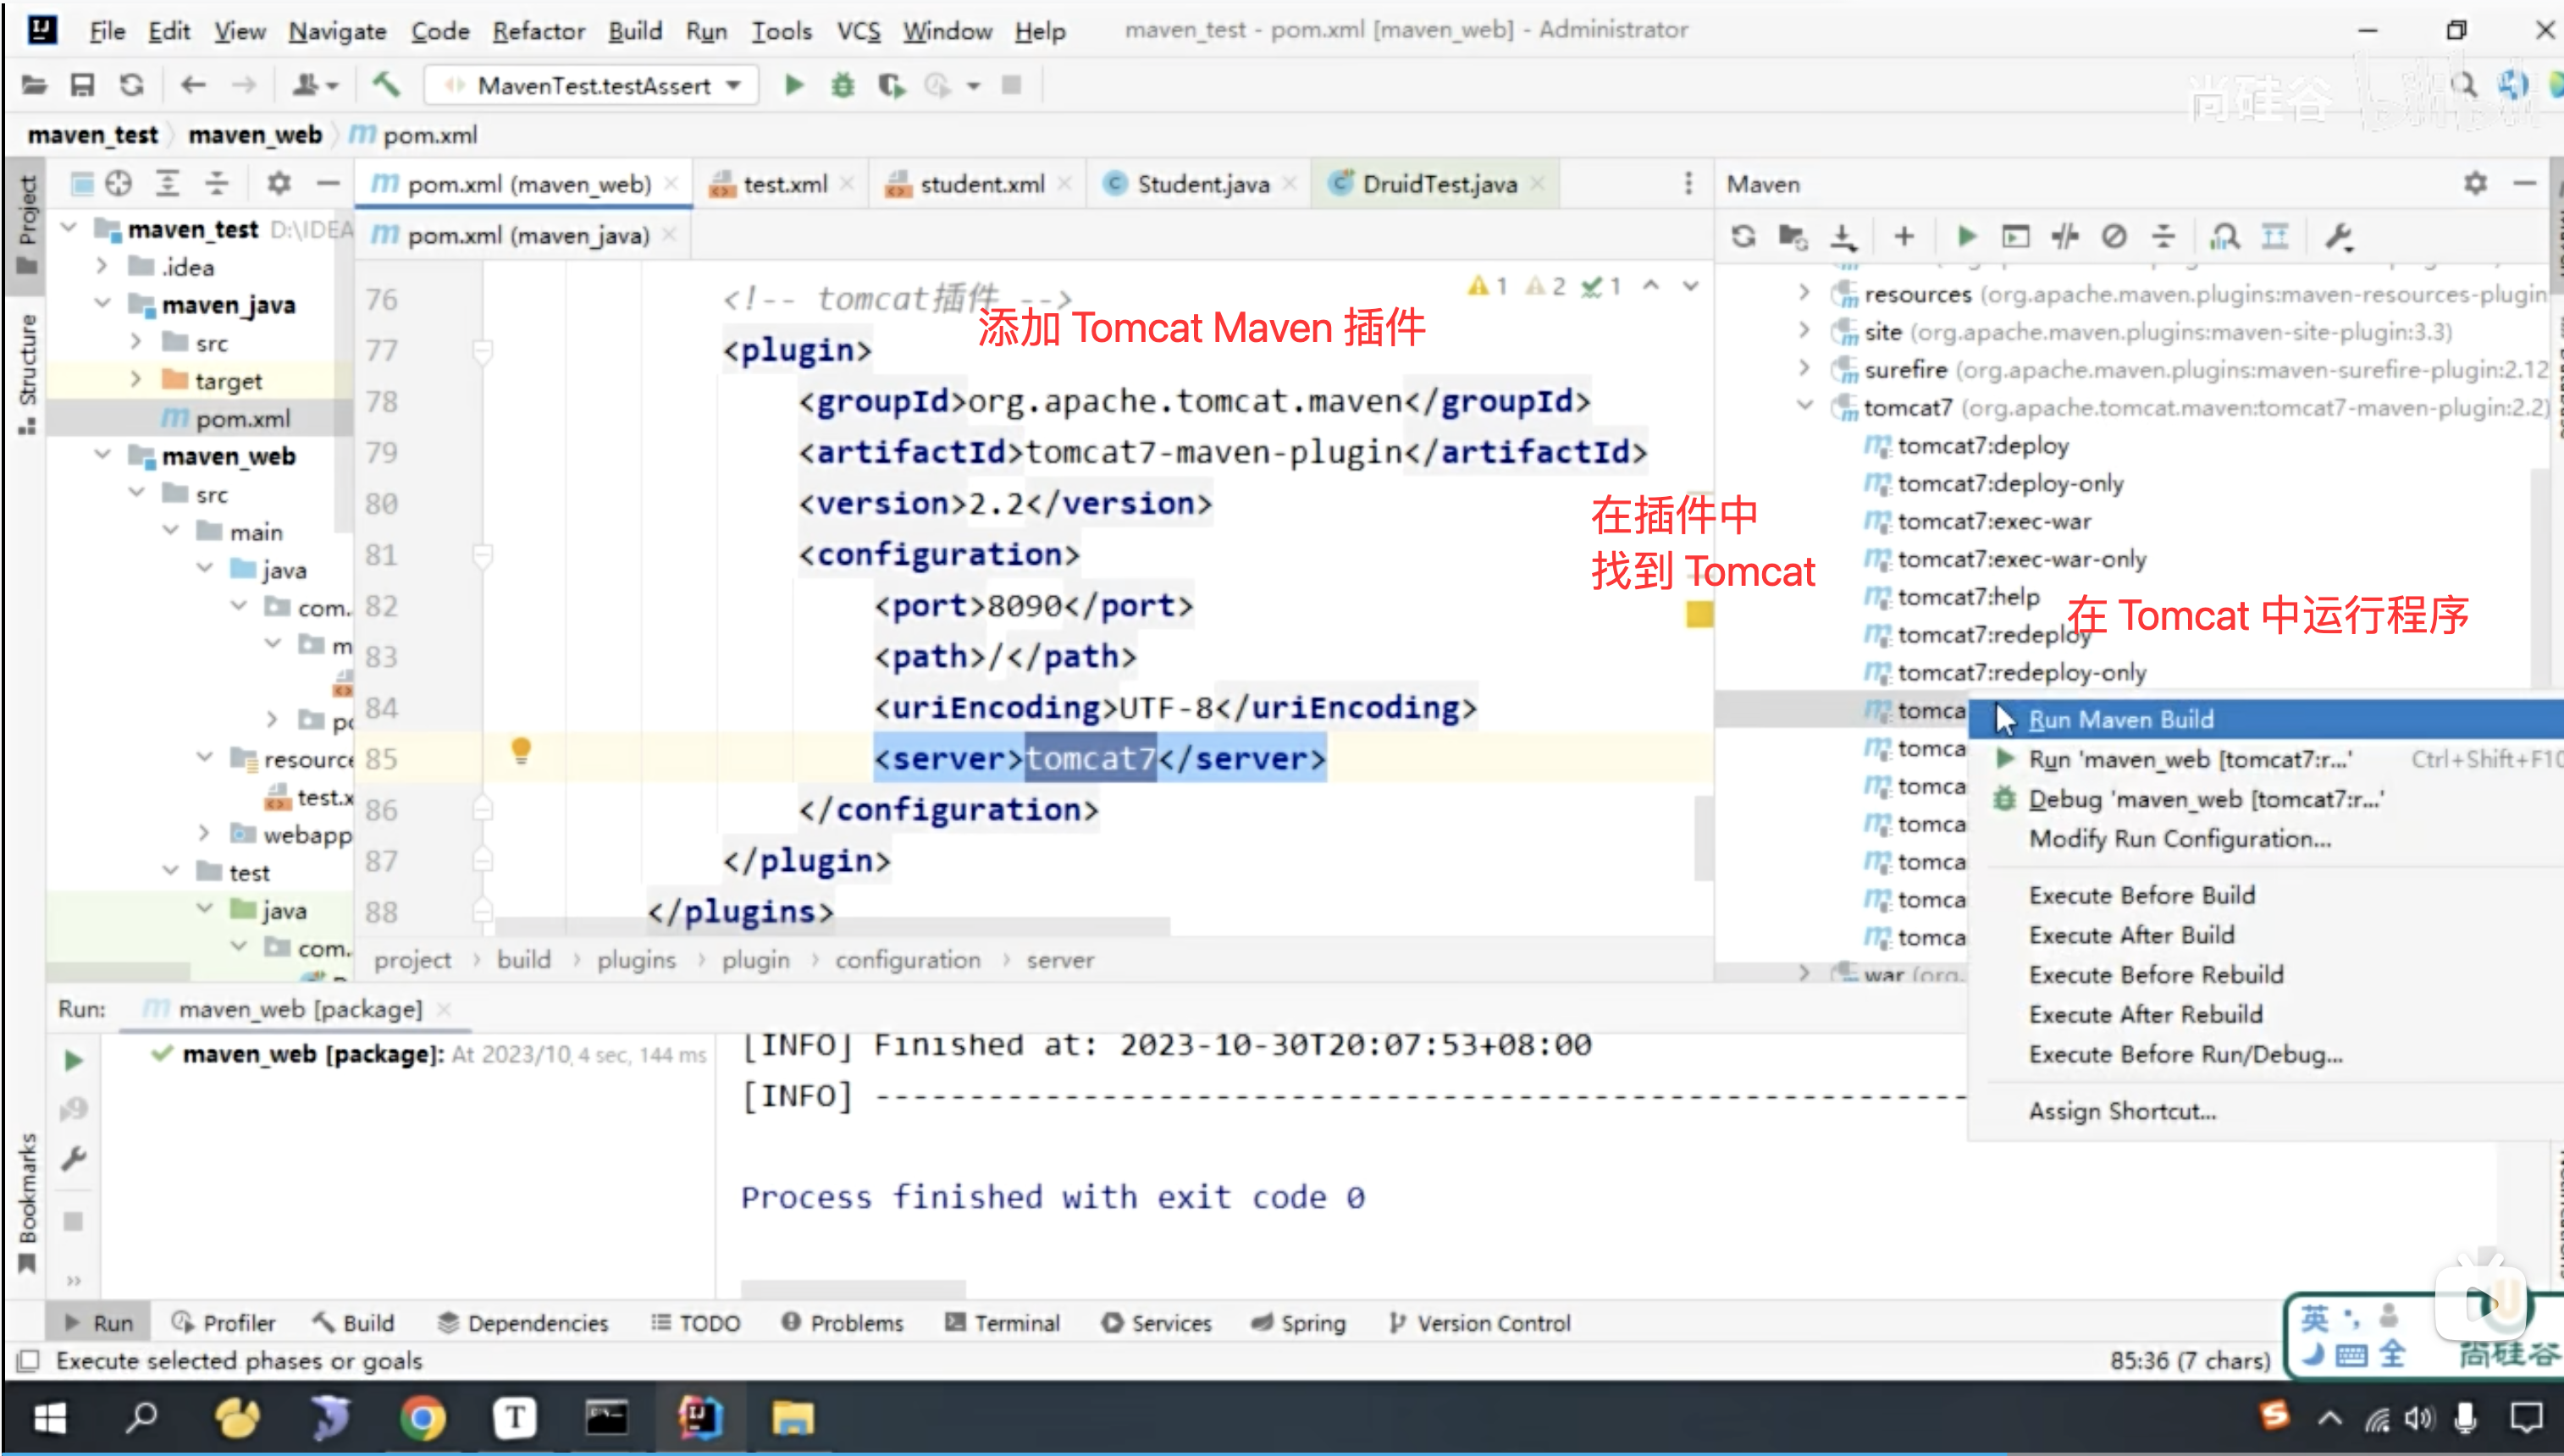Viewport: 2564px width, 1456px height.
Task: Toggle the Project tool window sidebar button
Action: [27, 222]
